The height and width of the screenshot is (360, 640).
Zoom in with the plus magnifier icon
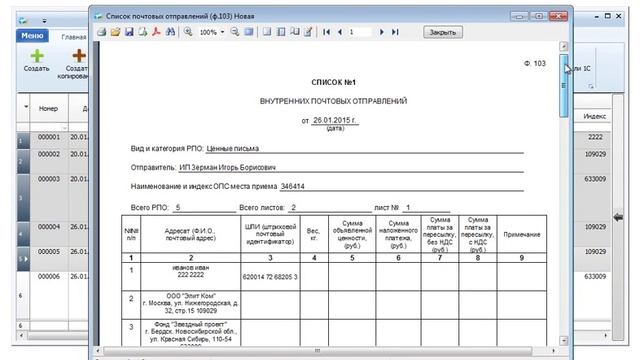[x=188, y=32]
